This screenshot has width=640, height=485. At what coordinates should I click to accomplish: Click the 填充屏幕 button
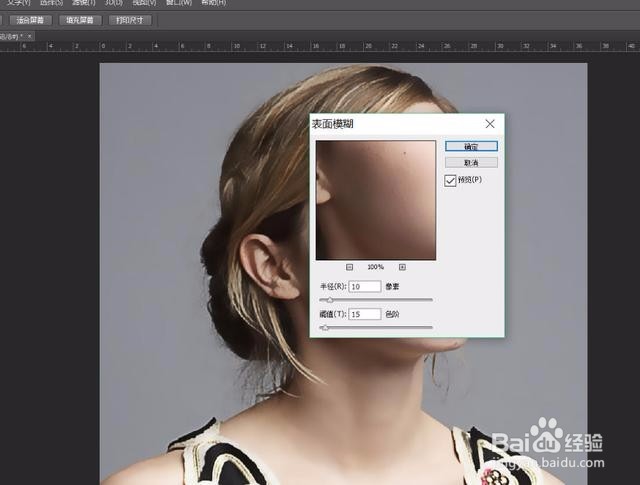click(x=80, y=20)
